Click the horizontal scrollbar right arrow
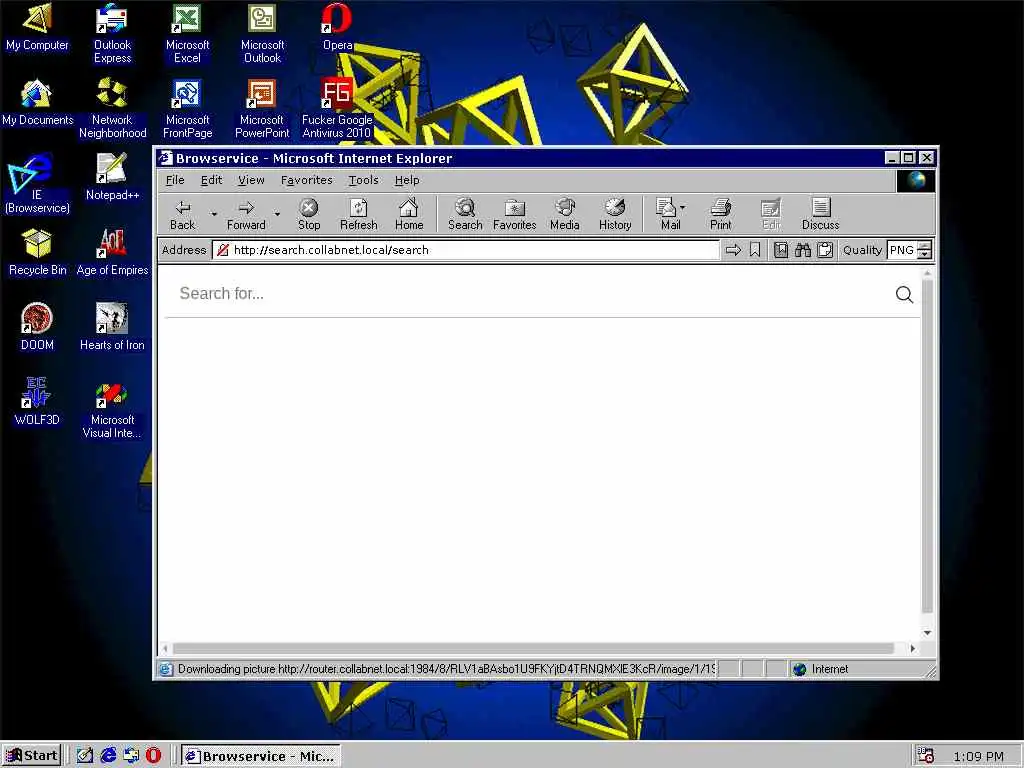The image size is (1024, 768). pos(913,648)
